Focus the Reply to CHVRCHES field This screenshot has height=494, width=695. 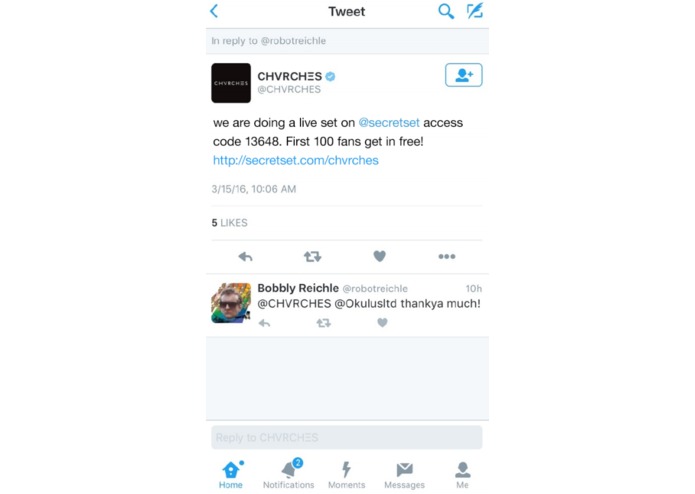tap(347, 438)
